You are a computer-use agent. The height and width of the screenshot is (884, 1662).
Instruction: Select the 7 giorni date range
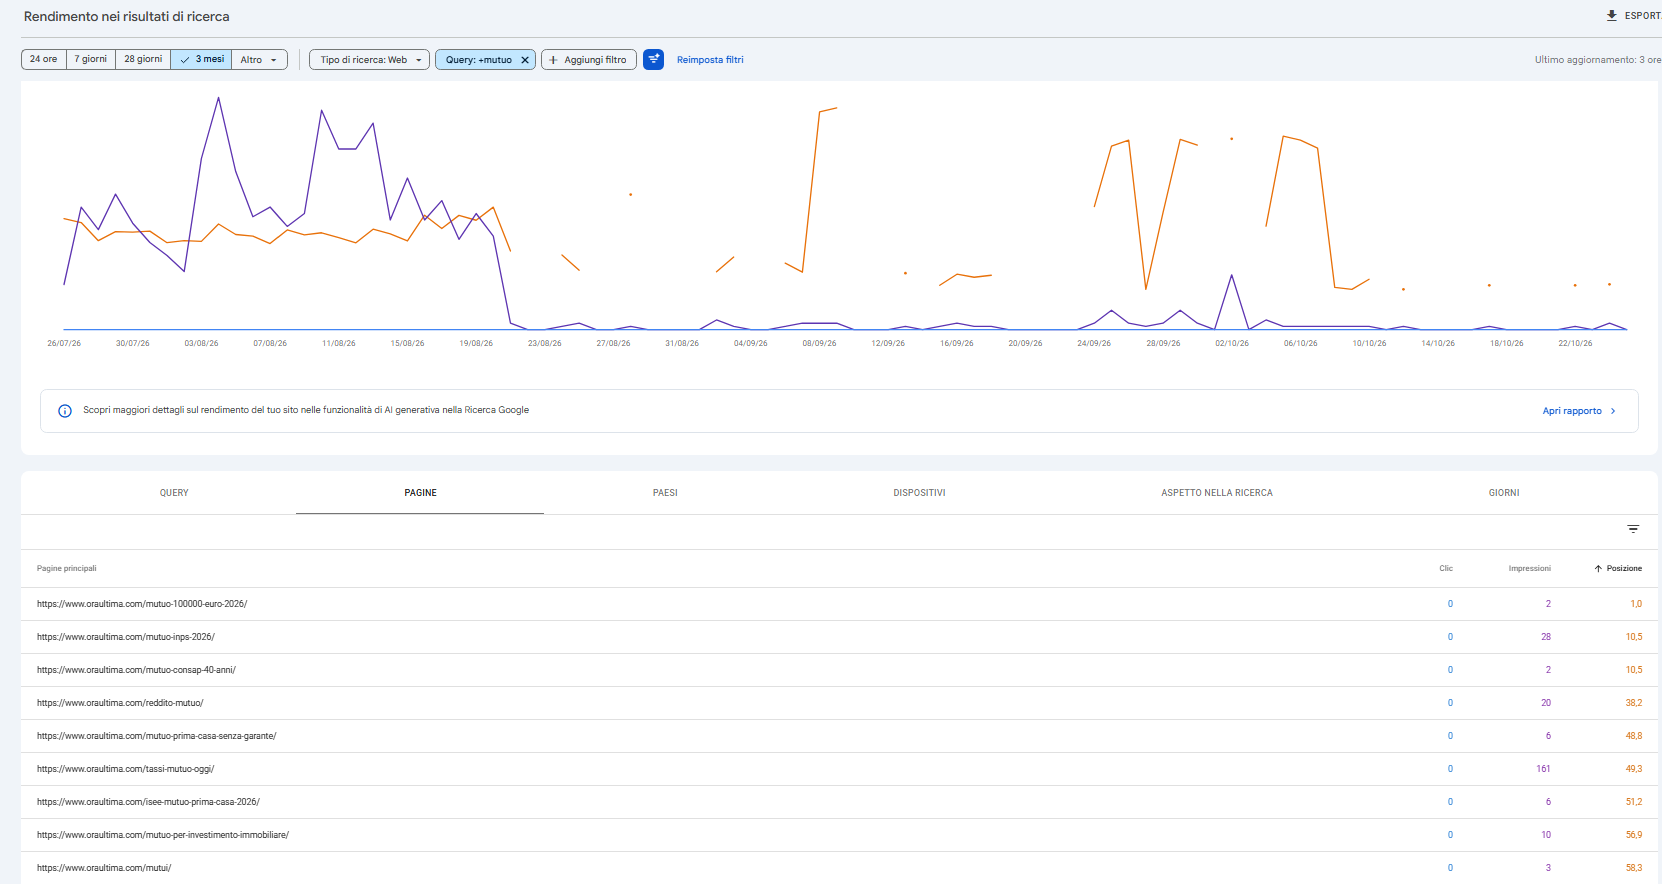(x=91, y=59)
